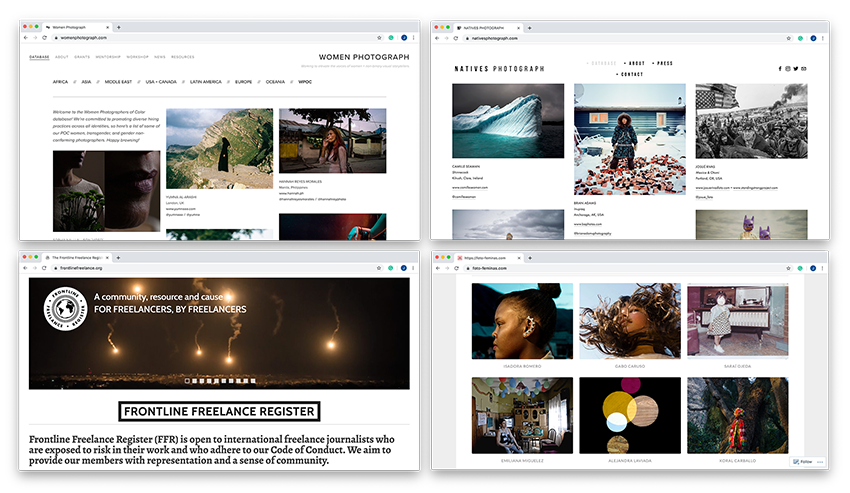Viewport: 850px width, 493px height.
Task: Open DATABASE menu on Women Photograph
Action: click(39, 57)
